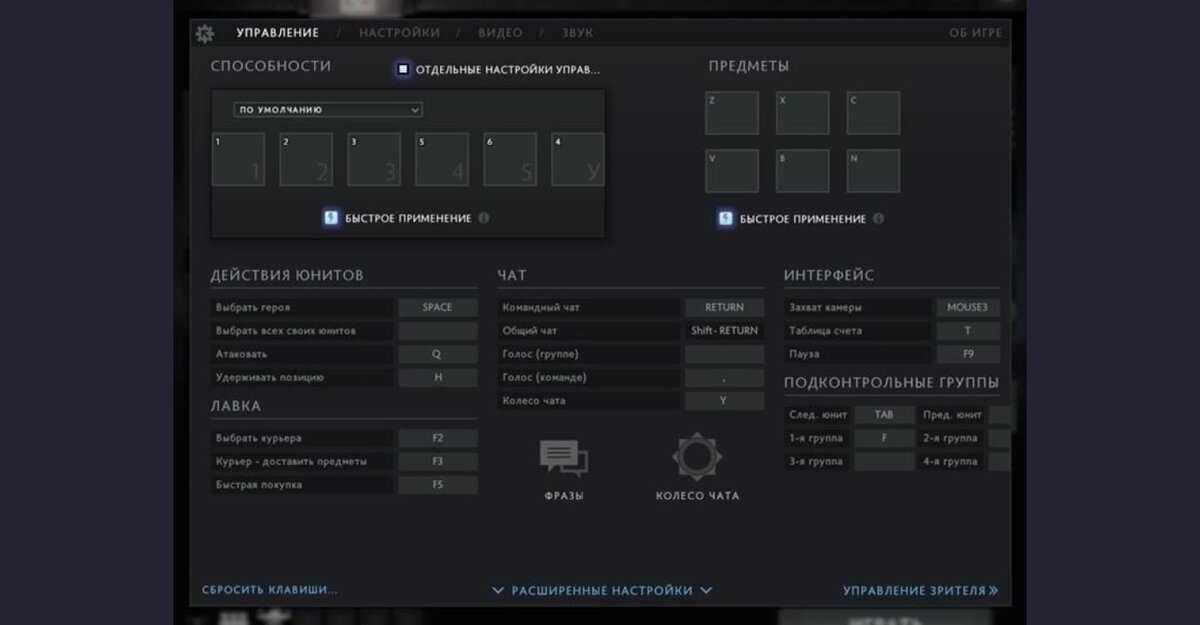Click SPACE key field for Выбрать героя
1200x625 pixels.
tap(438, 307)
